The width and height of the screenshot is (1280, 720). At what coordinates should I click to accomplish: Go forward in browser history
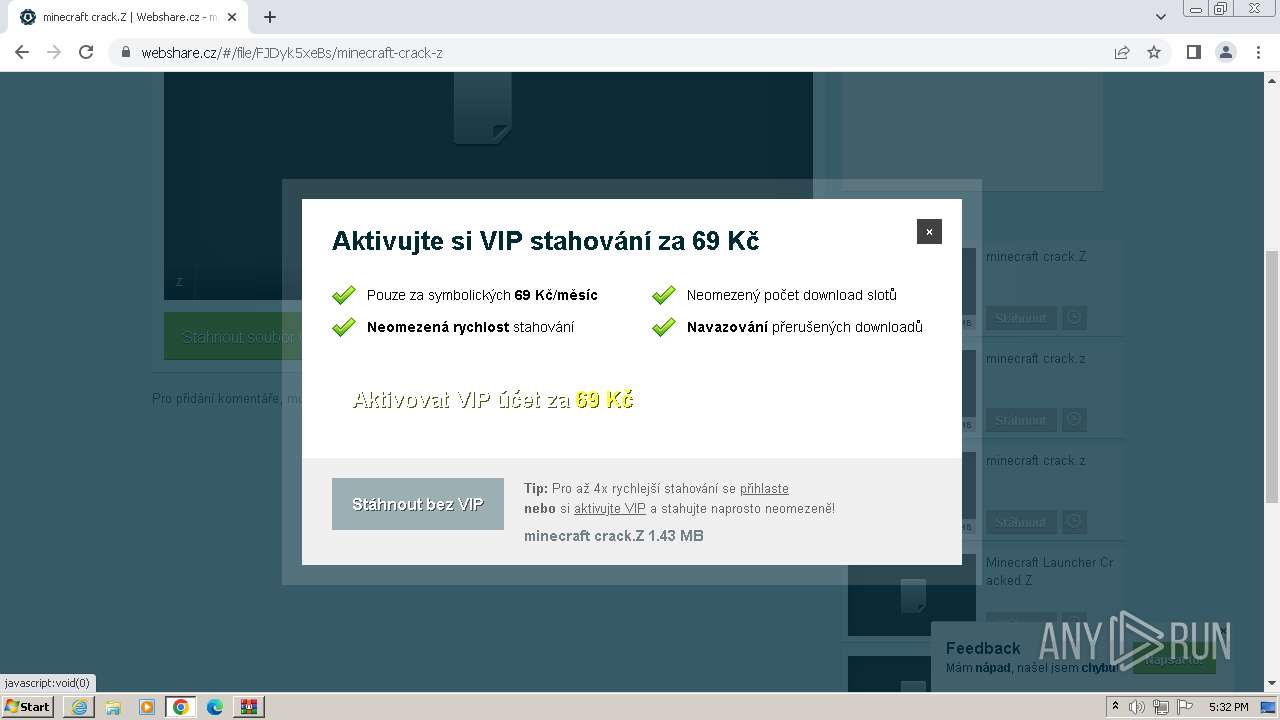54,52
